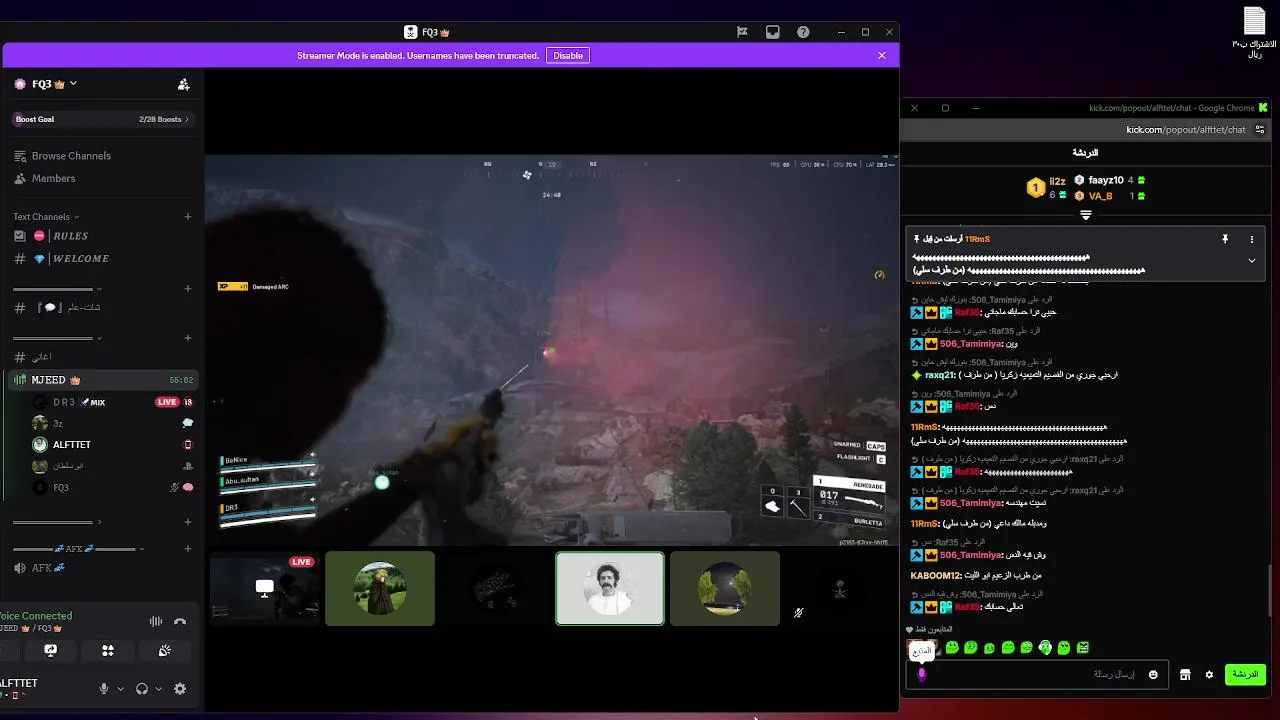The width and height of the screenshot is (1280, 720).
Task: Open the Activities launcher button
Action: tap(108, 650)
